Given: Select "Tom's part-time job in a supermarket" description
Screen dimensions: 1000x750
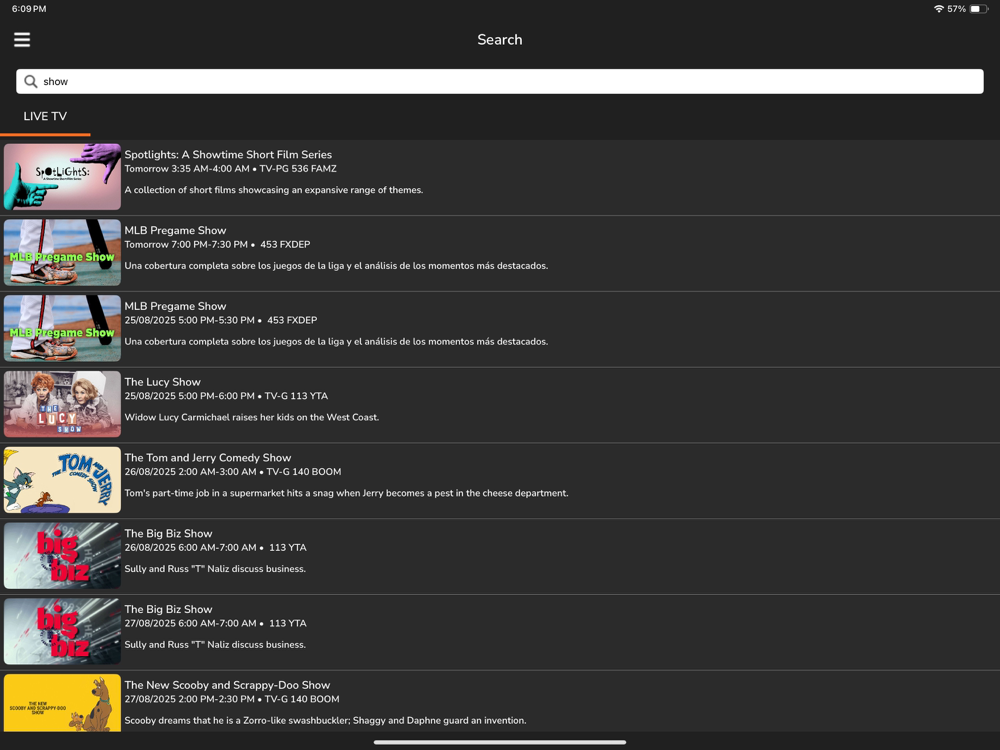Looking at the screenshot, I should pyautogui.click(x=346, y=493).
